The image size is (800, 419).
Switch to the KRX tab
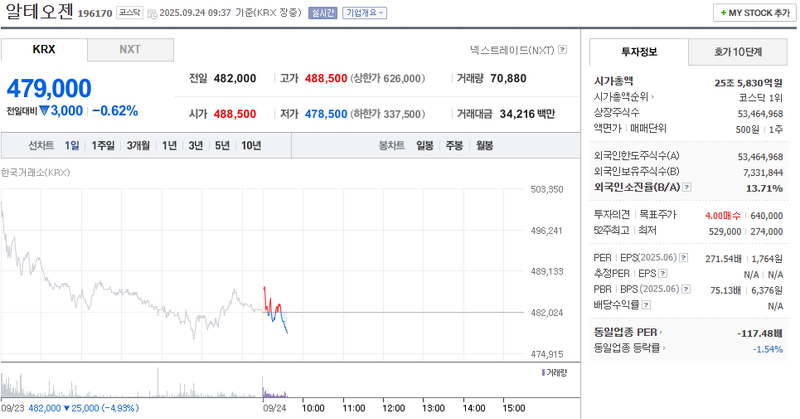(44, 50)
